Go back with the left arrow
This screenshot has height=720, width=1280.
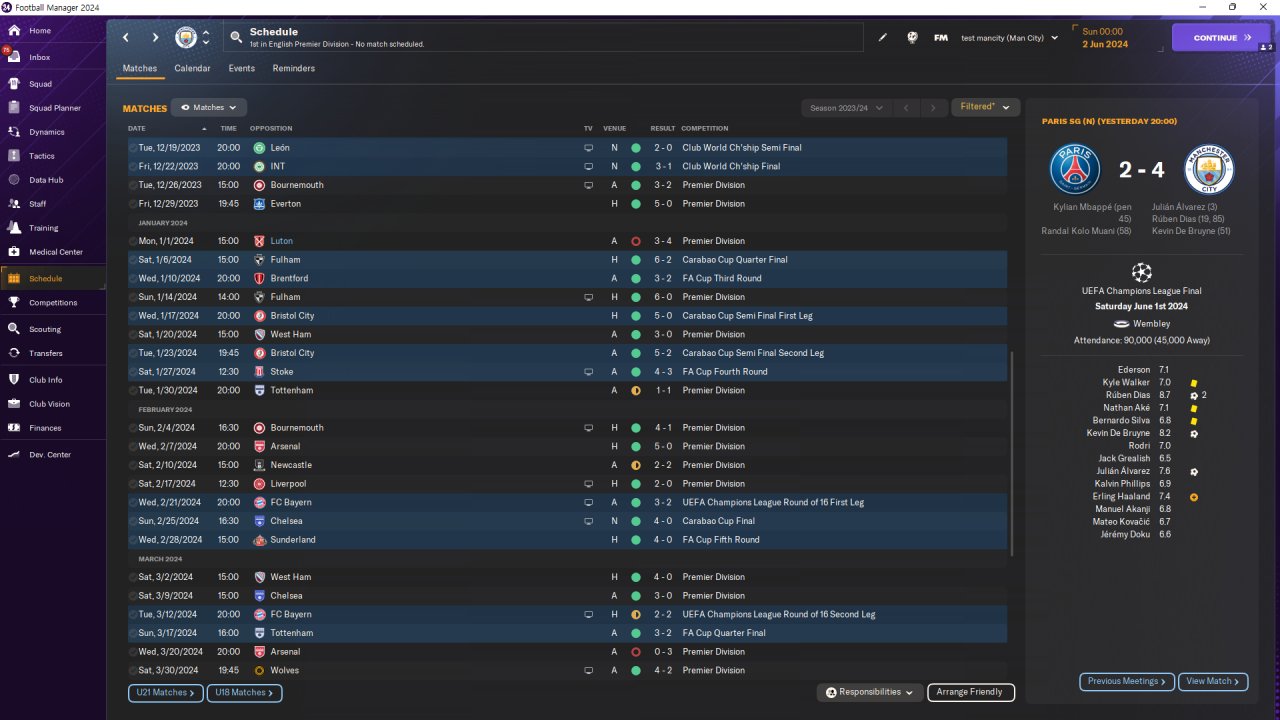pyautogui.click(x=126, y=38)
